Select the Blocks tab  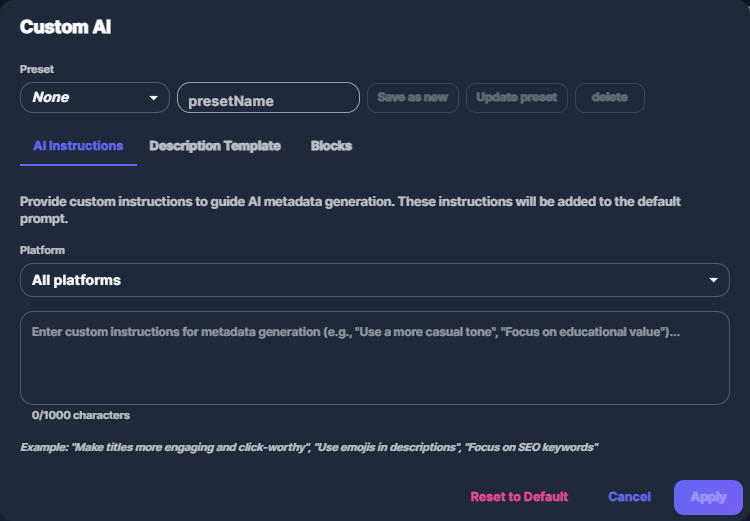click(331, 146)
